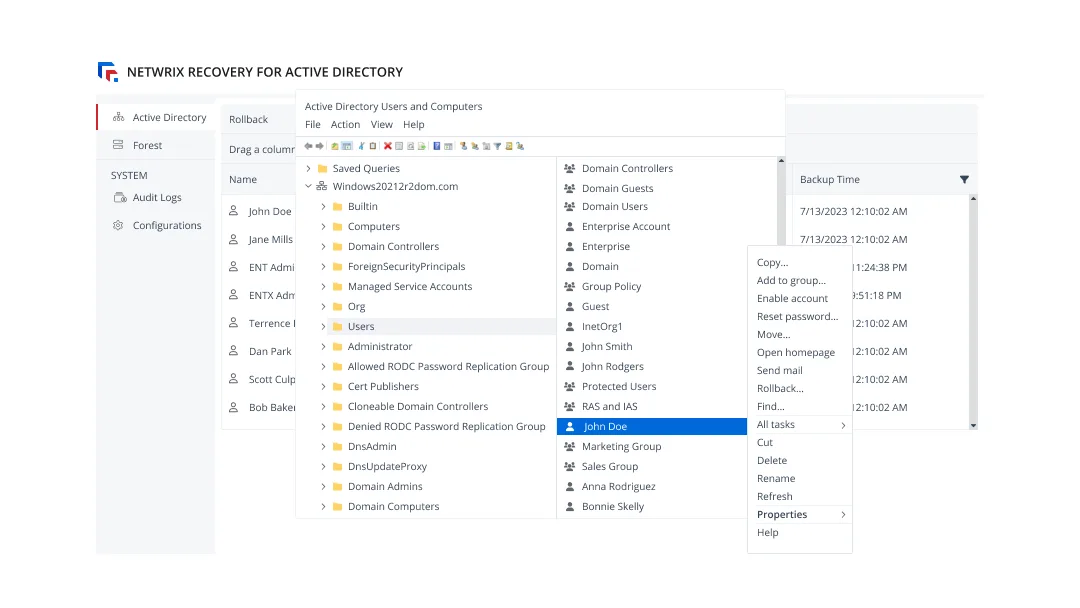
Task: Select the Org folder in tree
Action: click(x=356, y=306)
